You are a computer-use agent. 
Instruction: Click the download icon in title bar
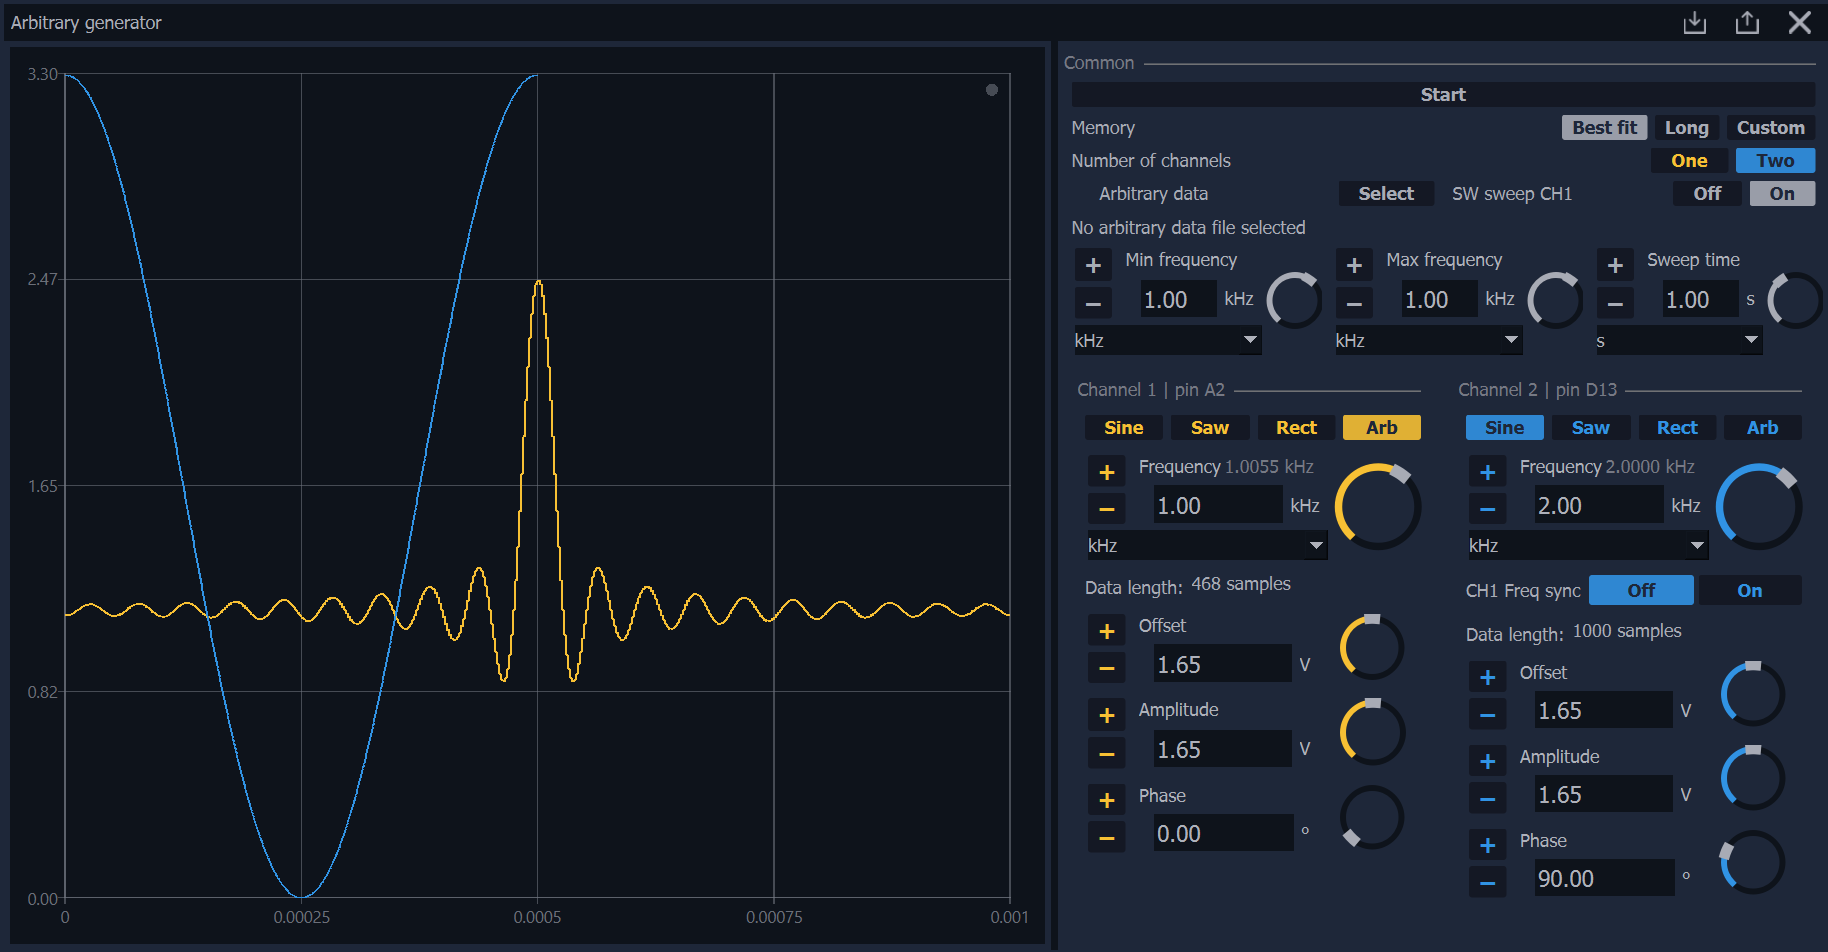1694,22
